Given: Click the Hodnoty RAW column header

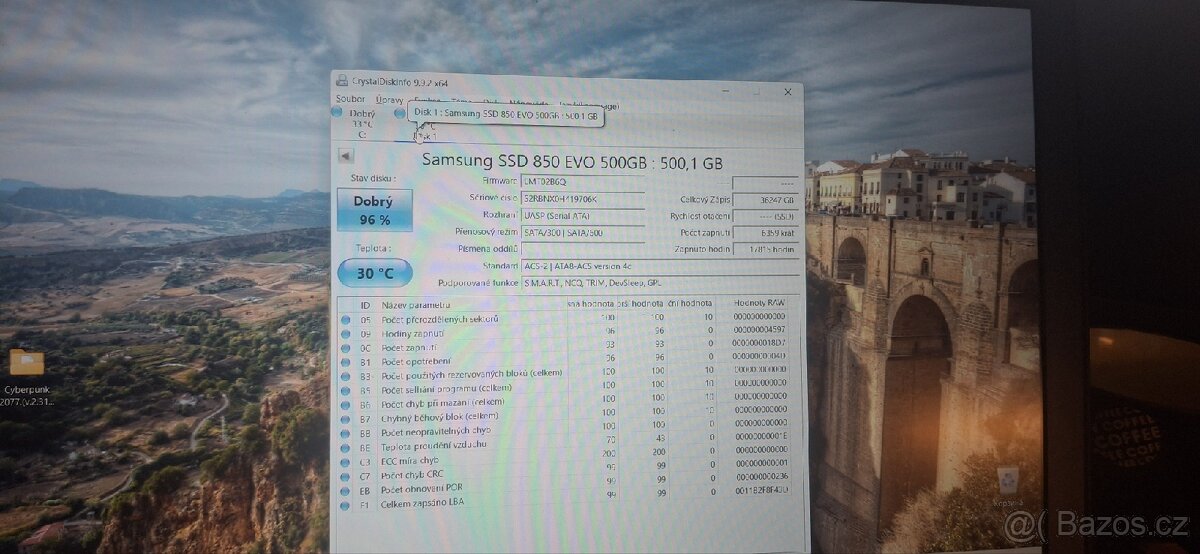Looking at the screenshot, I should click(x=760, y=305).
